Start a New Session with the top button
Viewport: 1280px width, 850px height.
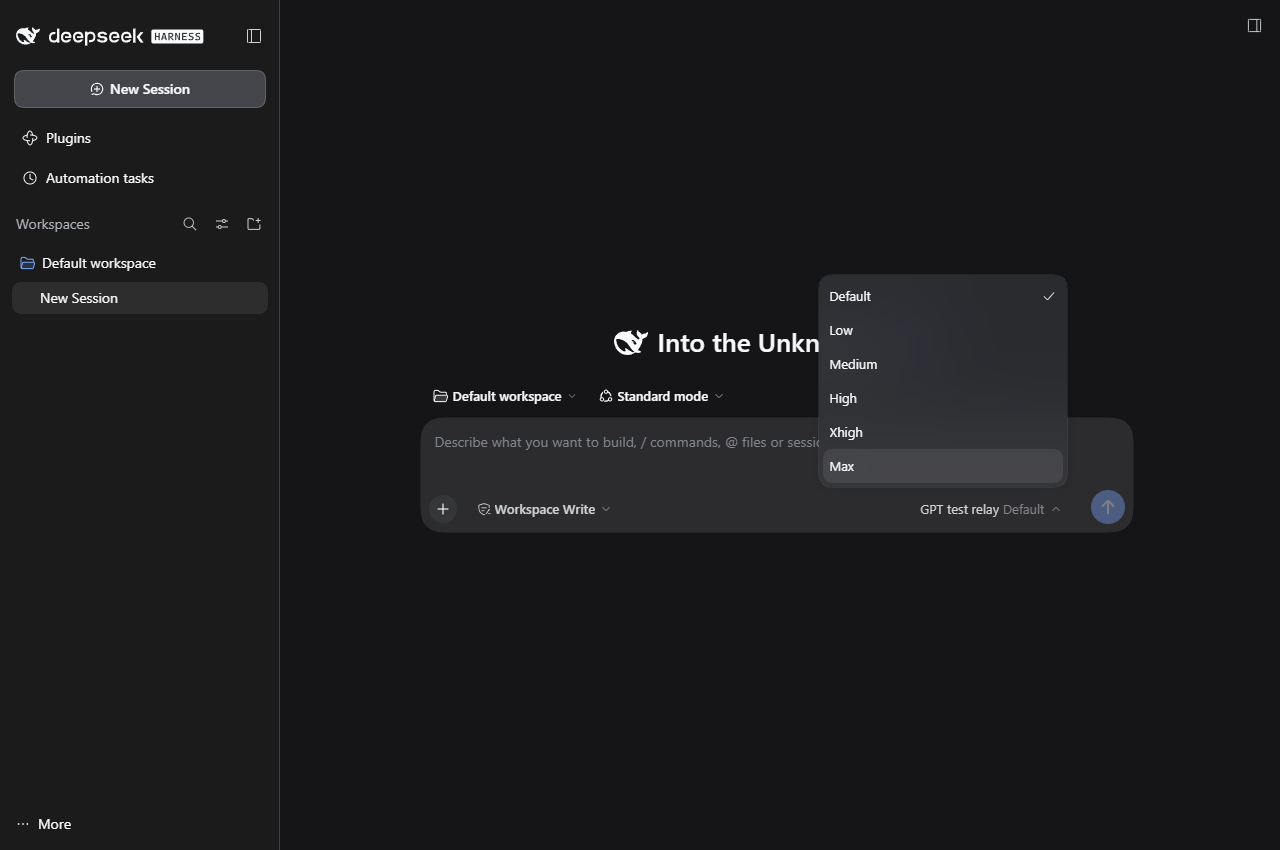(x=140, y=89)
